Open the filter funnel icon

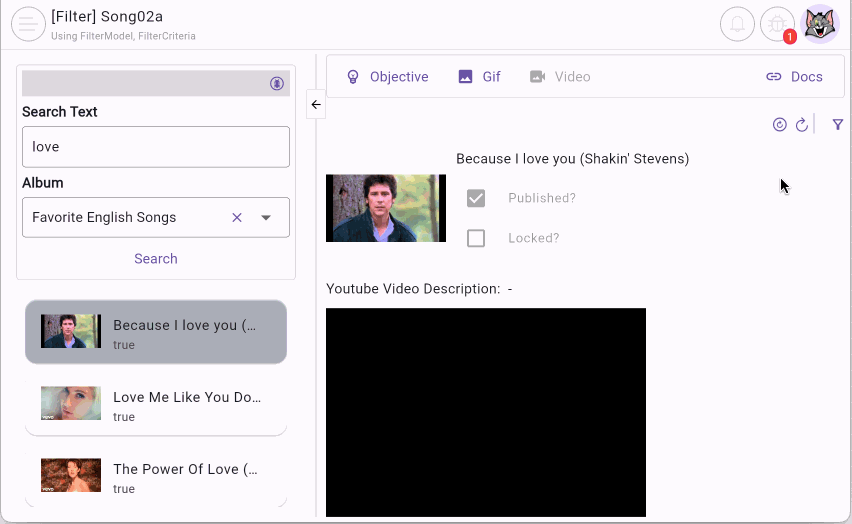[838, 125]
